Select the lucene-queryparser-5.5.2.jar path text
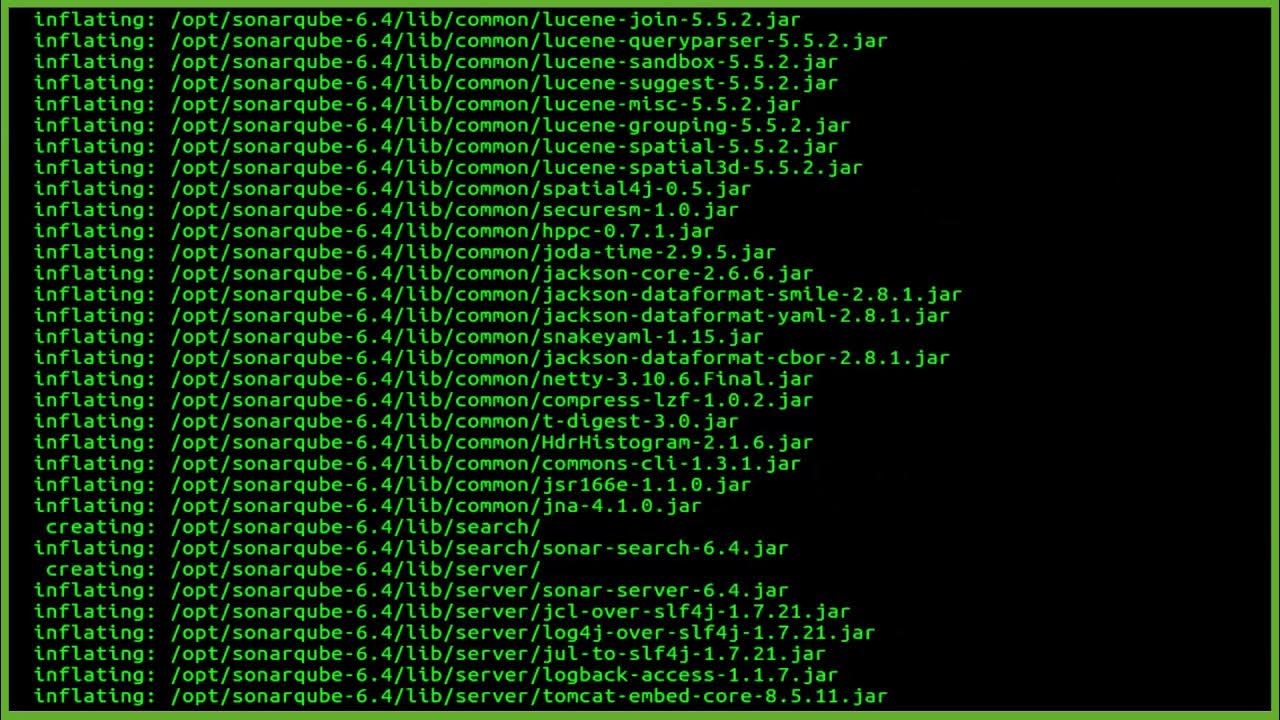 (529, 41)
